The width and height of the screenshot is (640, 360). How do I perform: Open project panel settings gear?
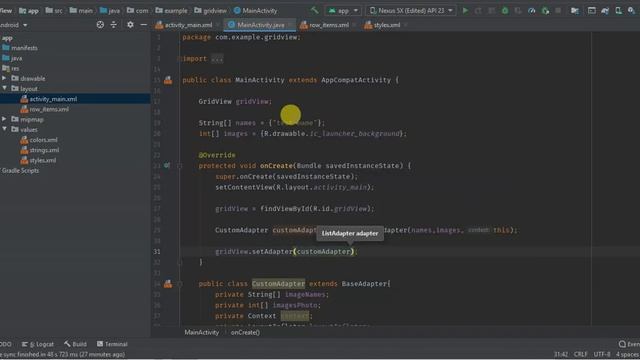pos(130,25)
